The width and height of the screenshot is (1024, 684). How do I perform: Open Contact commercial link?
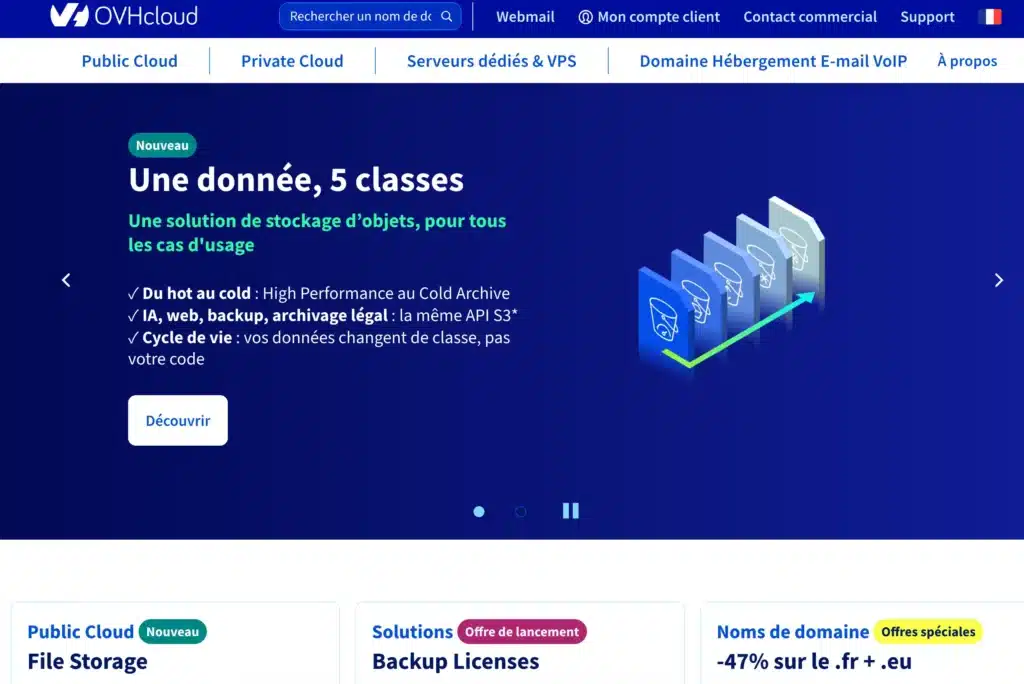[810, 17]
